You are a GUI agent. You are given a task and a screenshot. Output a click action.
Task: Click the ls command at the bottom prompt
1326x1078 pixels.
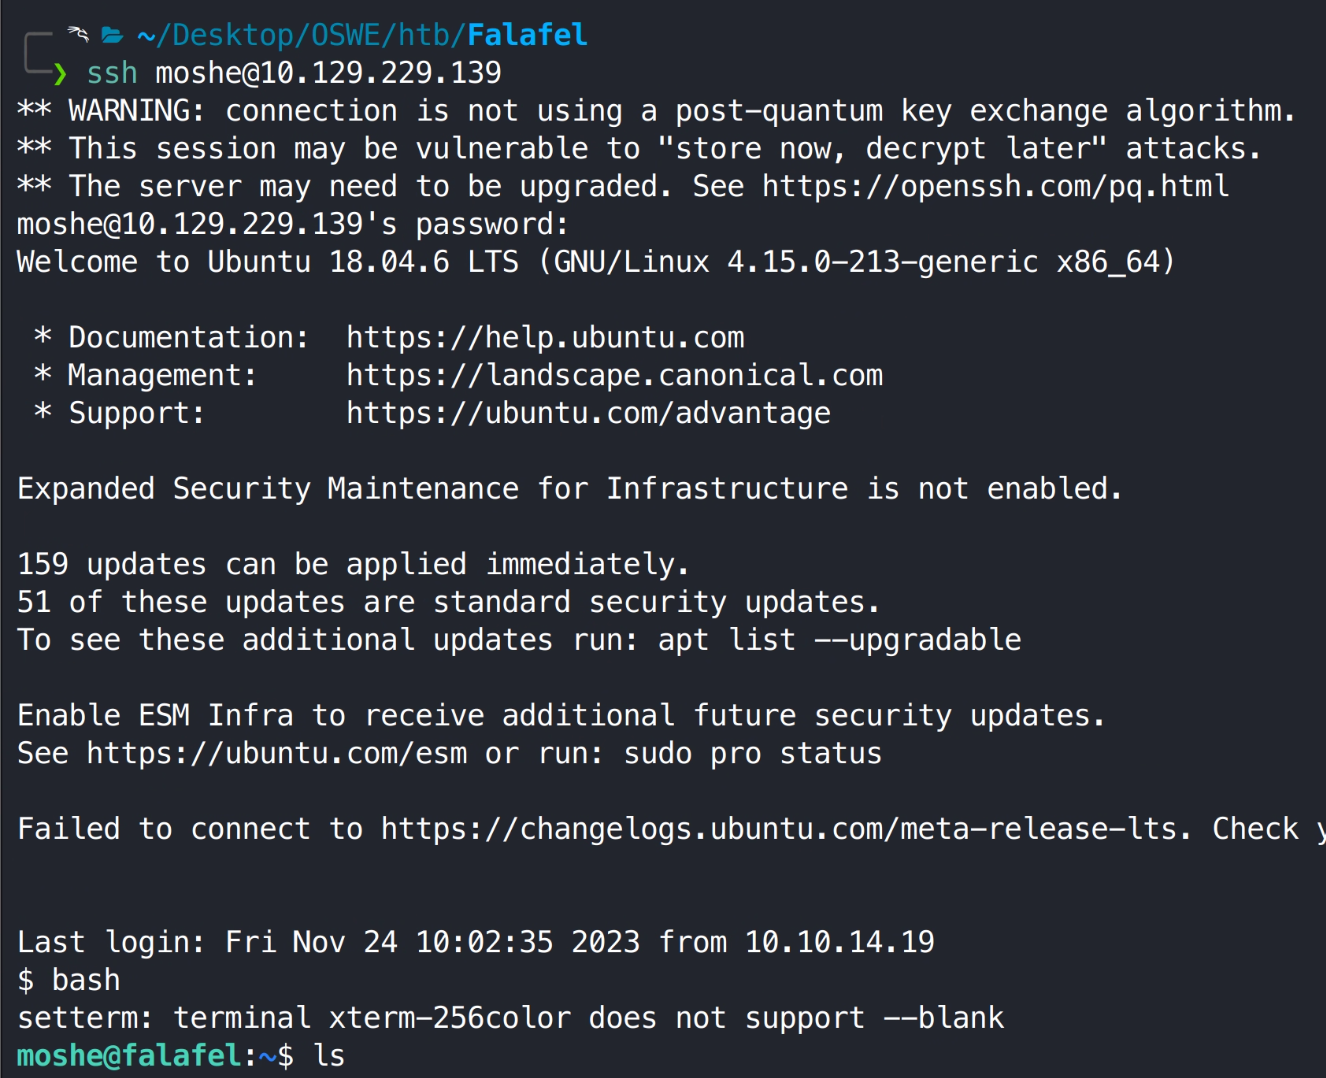point(329,1056)
